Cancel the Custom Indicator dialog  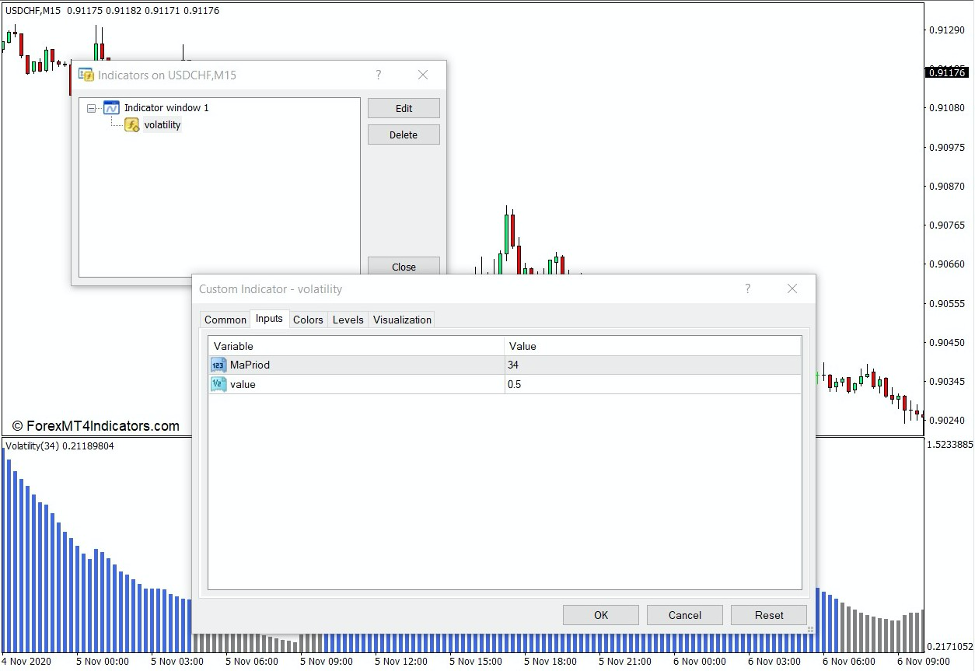pos(684,614)
